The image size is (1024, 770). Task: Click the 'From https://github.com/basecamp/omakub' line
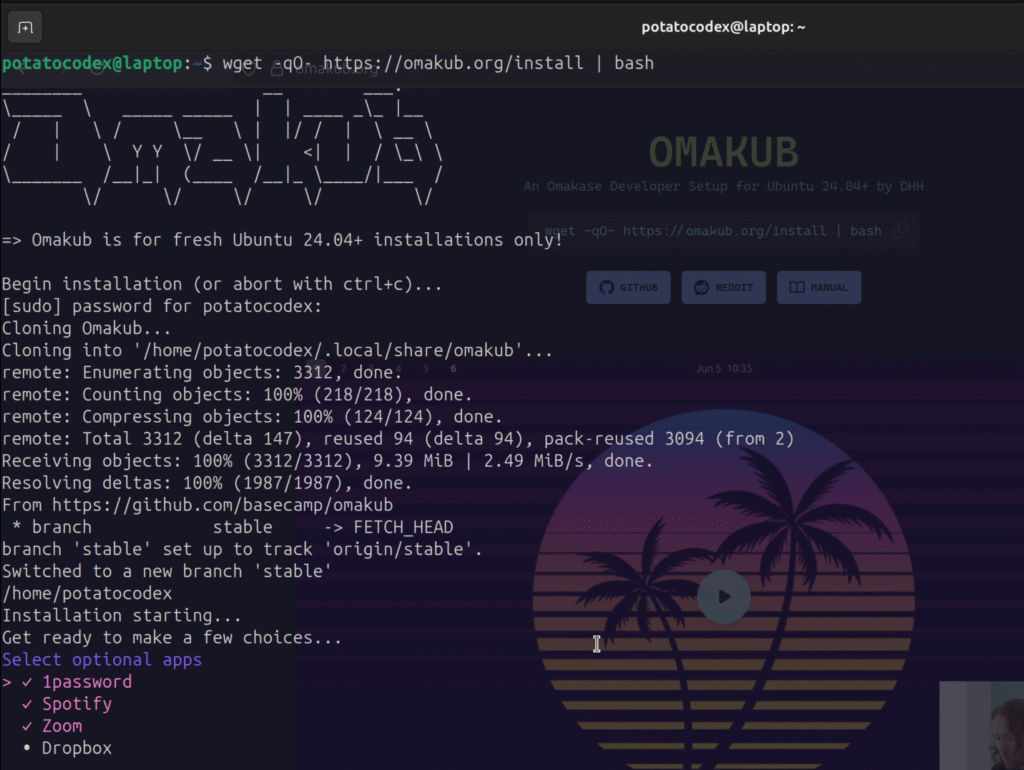(197, 505)
